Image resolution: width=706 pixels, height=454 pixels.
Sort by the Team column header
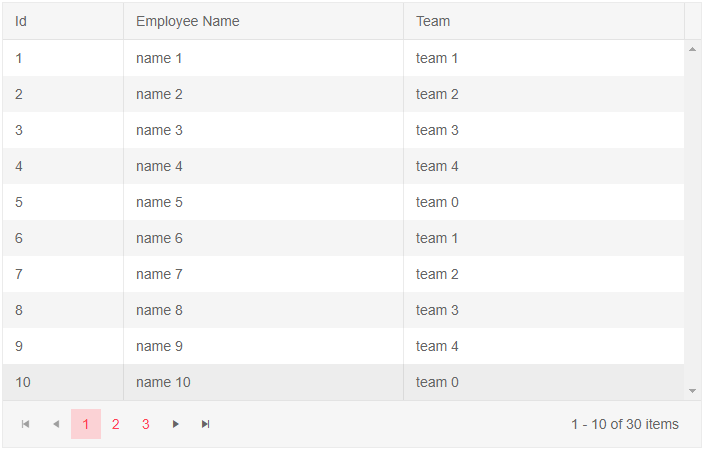click(433, 21)
